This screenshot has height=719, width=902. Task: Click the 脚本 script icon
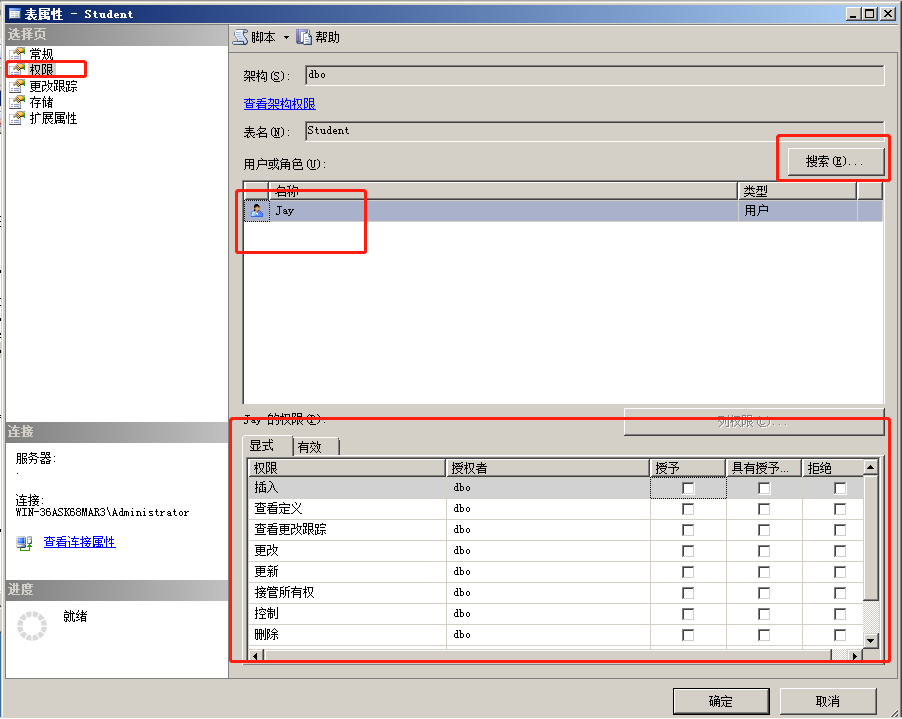240,37
